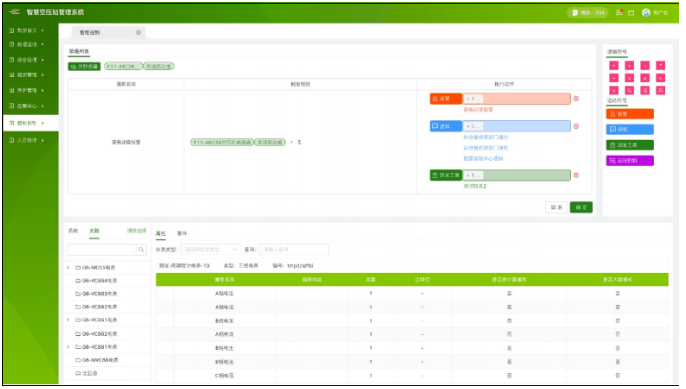Open notifications icon with red dot

tap(619, 13)
